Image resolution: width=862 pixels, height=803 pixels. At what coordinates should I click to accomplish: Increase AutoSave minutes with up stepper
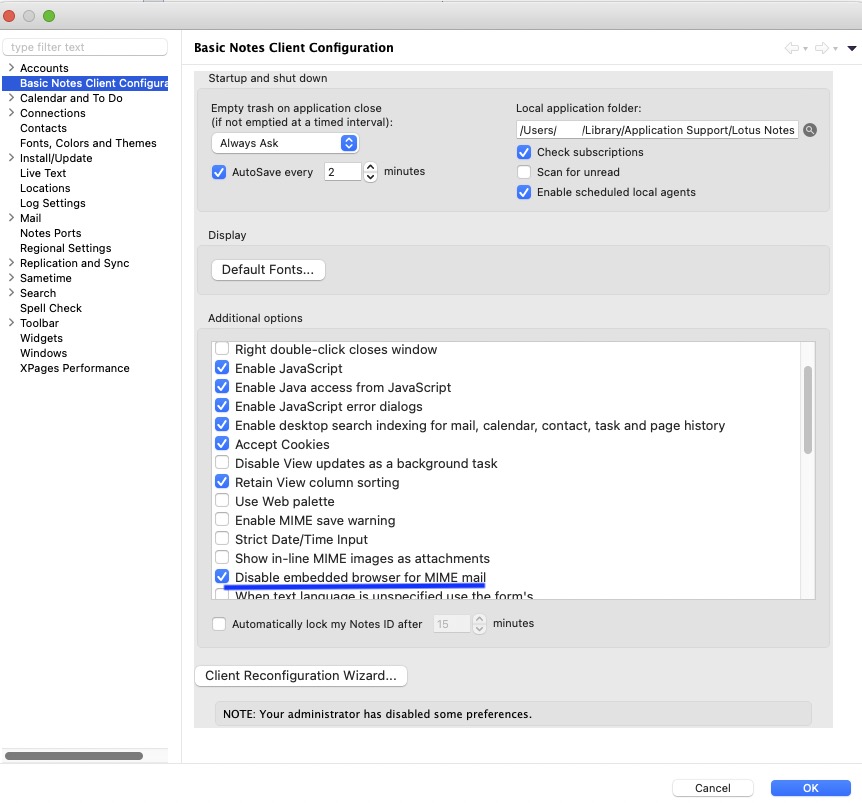pyautogui.click(x=369, y=166)
